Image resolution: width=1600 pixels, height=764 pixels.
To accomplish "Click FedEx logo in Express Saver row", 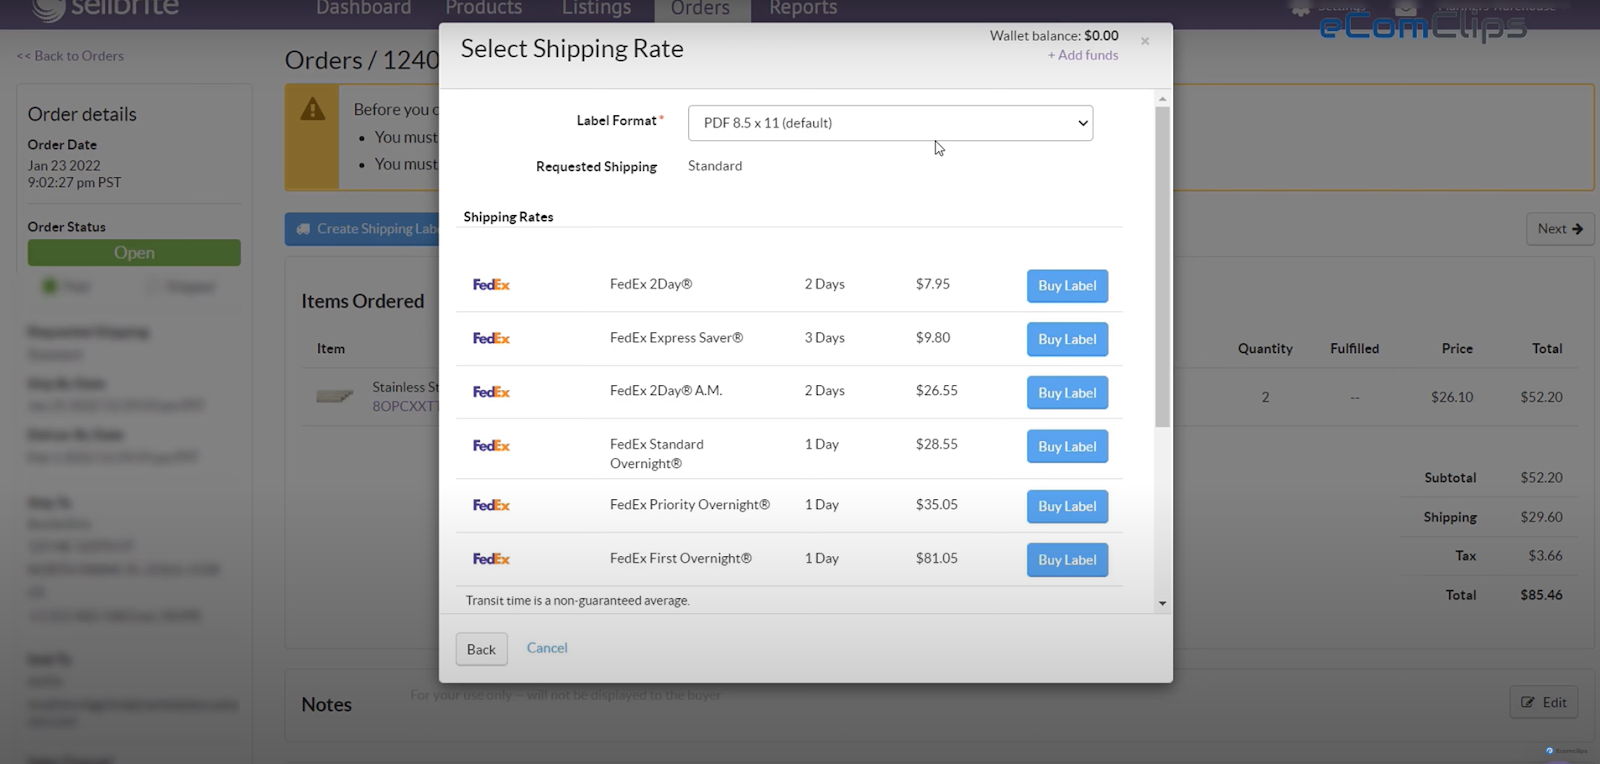I will point(491,339).
